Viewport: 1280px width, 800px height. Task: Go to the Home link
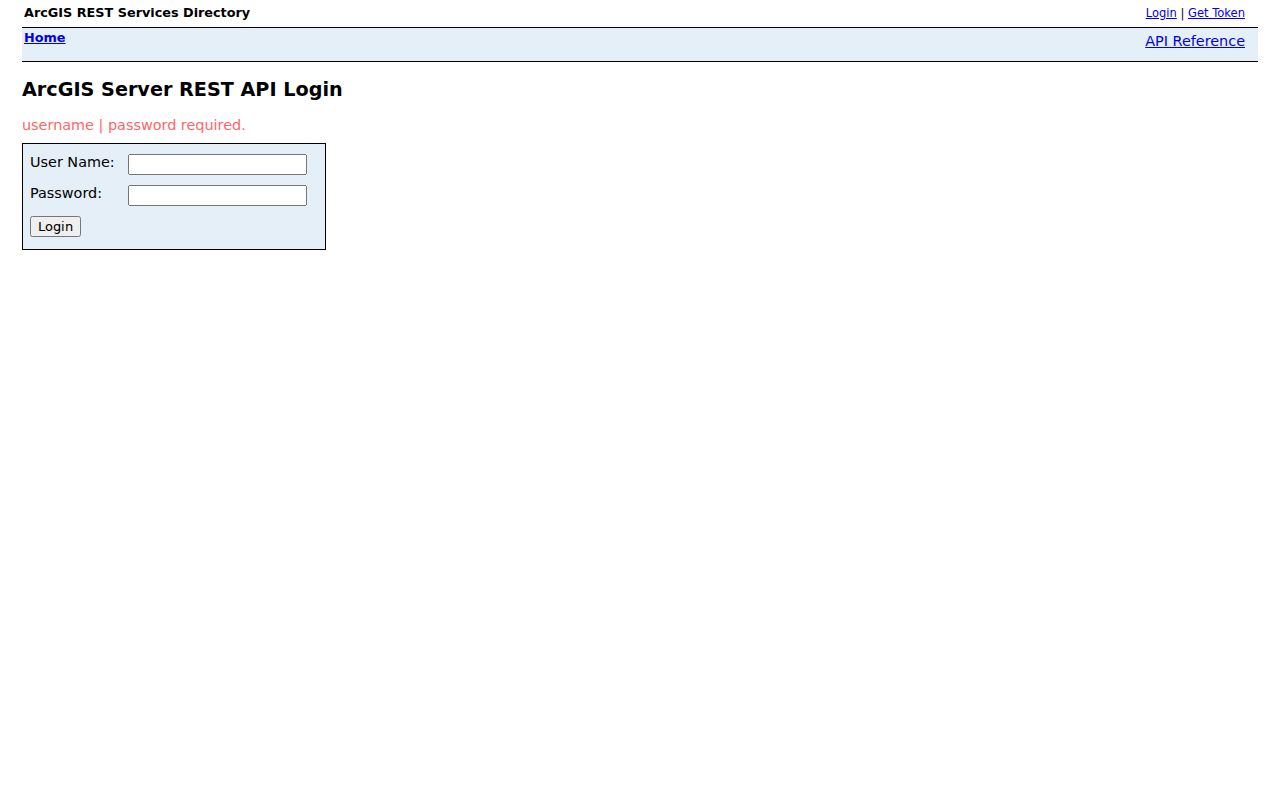(x=45, y=38)
